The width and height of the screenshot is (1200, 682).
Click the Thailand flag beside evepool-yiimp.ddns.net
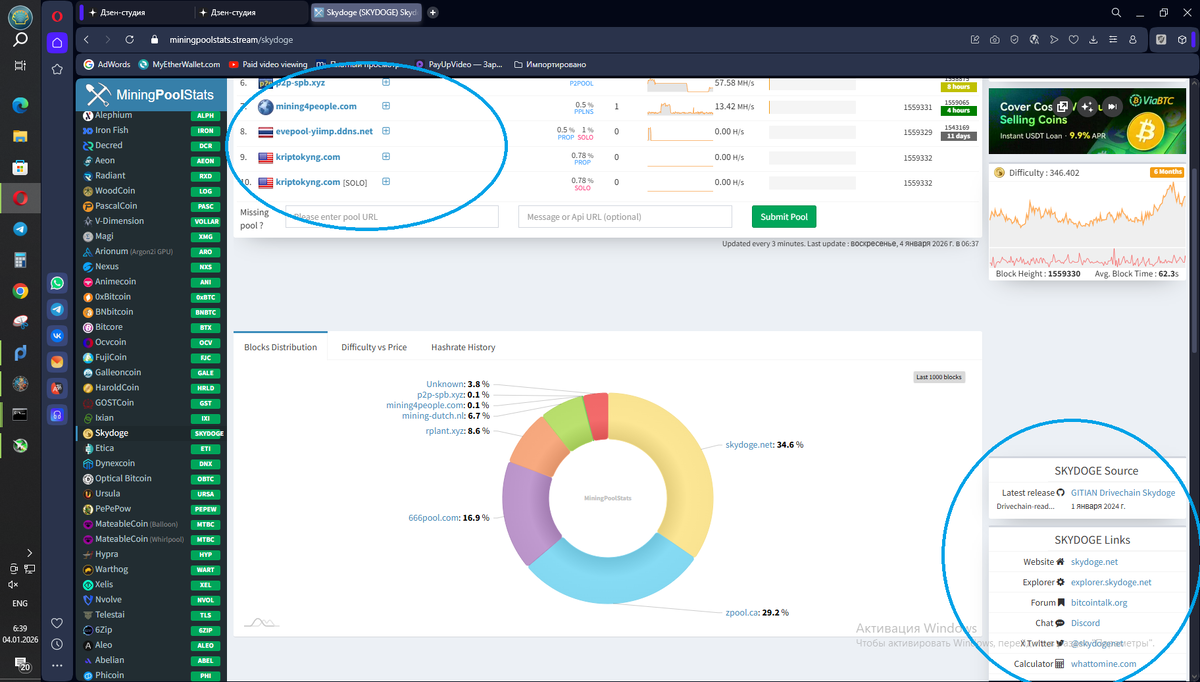point(264,132)
